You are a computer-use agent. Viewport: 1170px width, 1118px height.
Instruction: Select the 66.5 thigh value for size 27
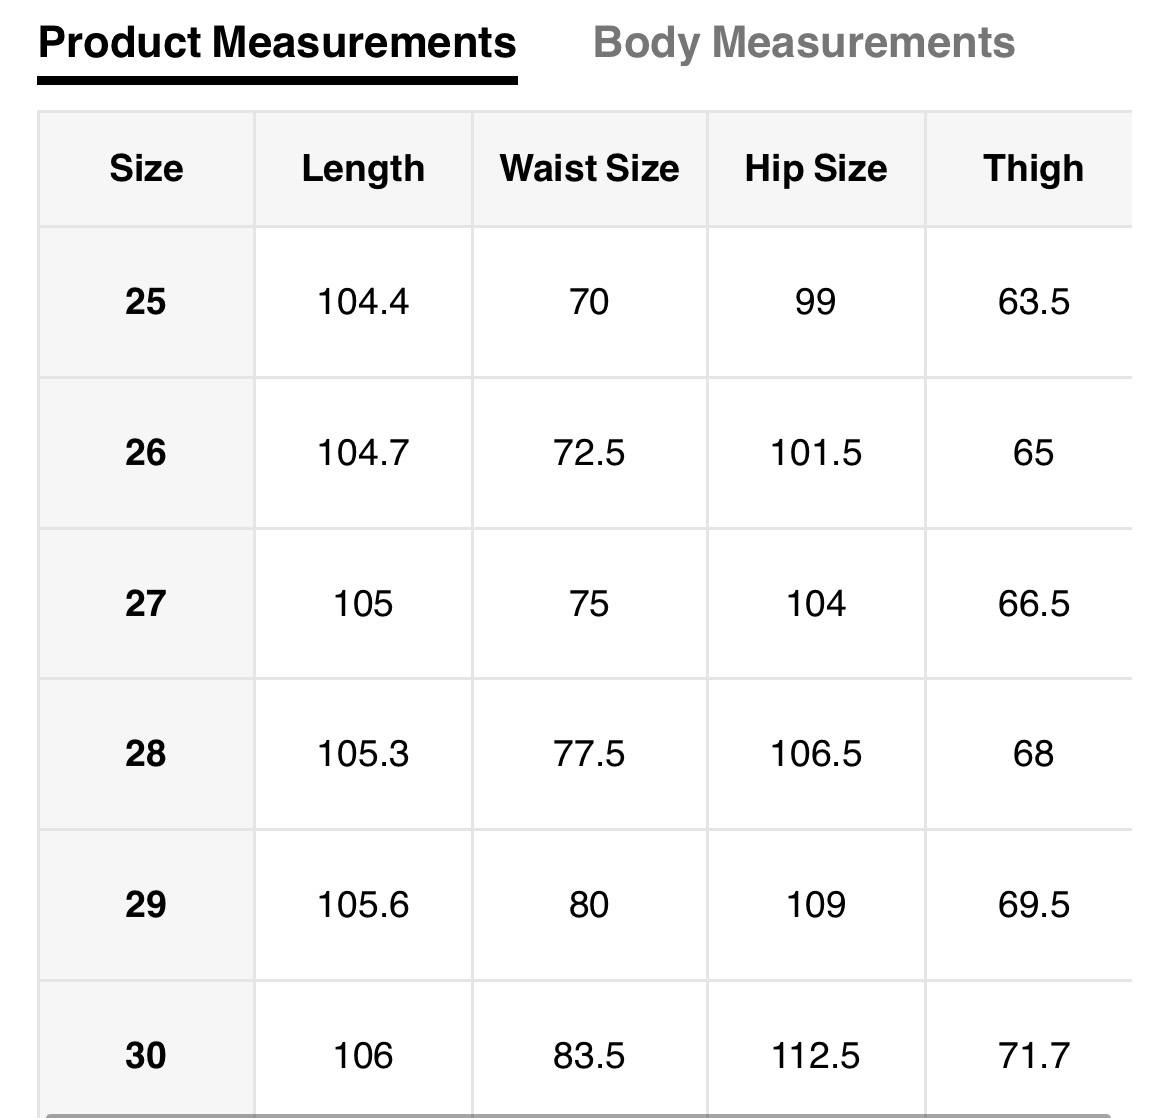1033,603
